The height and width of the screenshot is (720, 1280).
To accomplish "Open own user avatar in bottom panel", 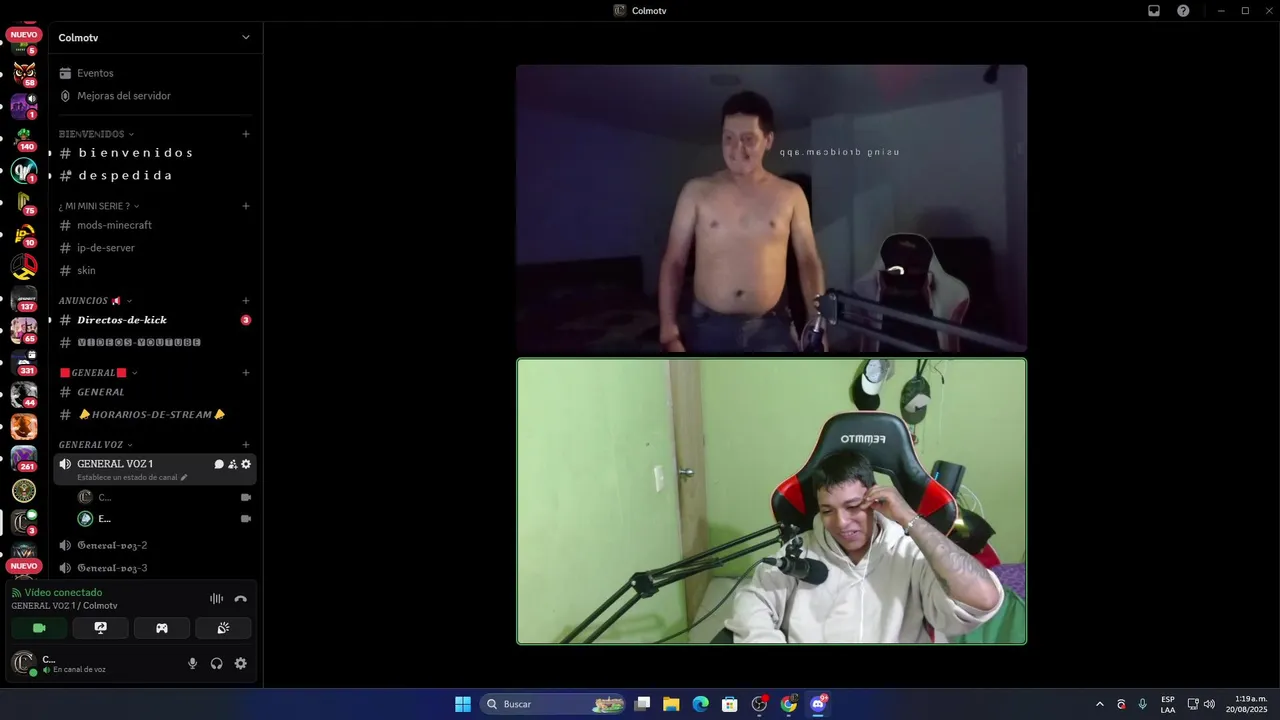I will click(23, 662).
